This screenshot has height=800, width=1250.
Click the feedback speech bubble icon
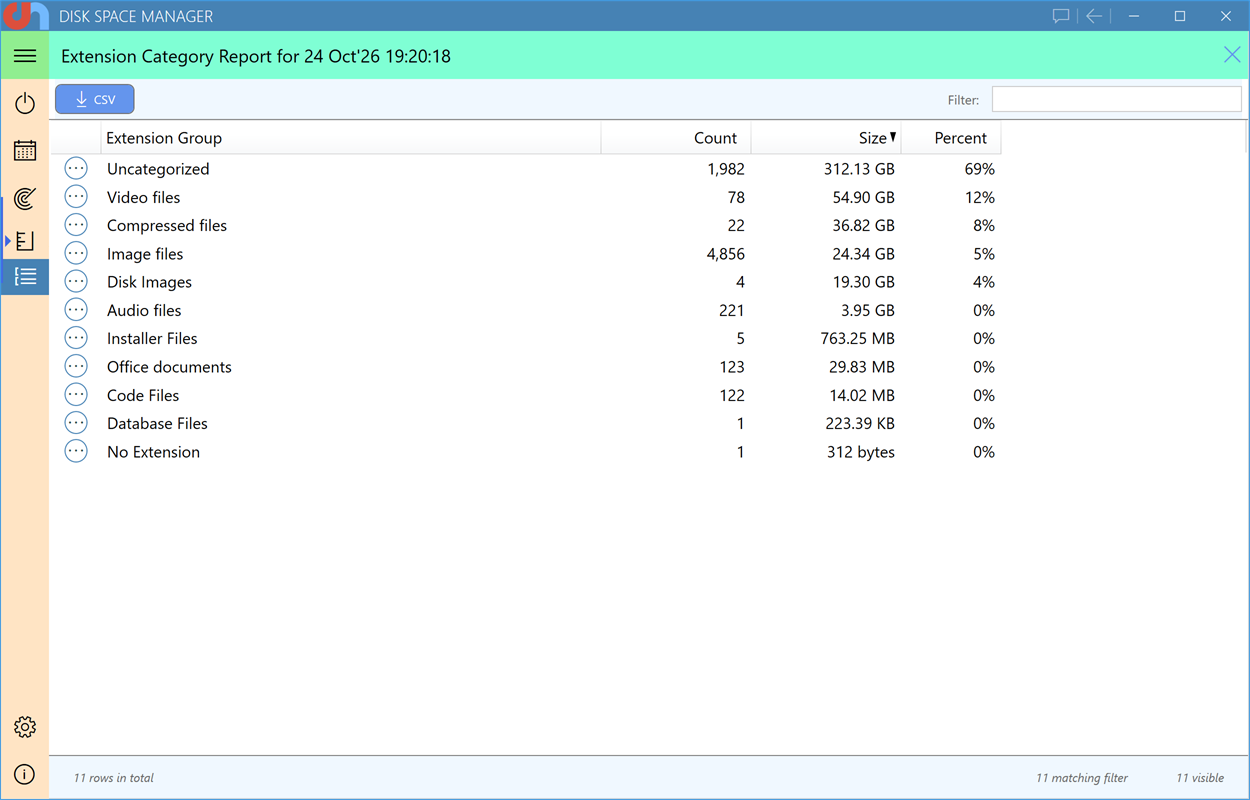(1061, 16)
